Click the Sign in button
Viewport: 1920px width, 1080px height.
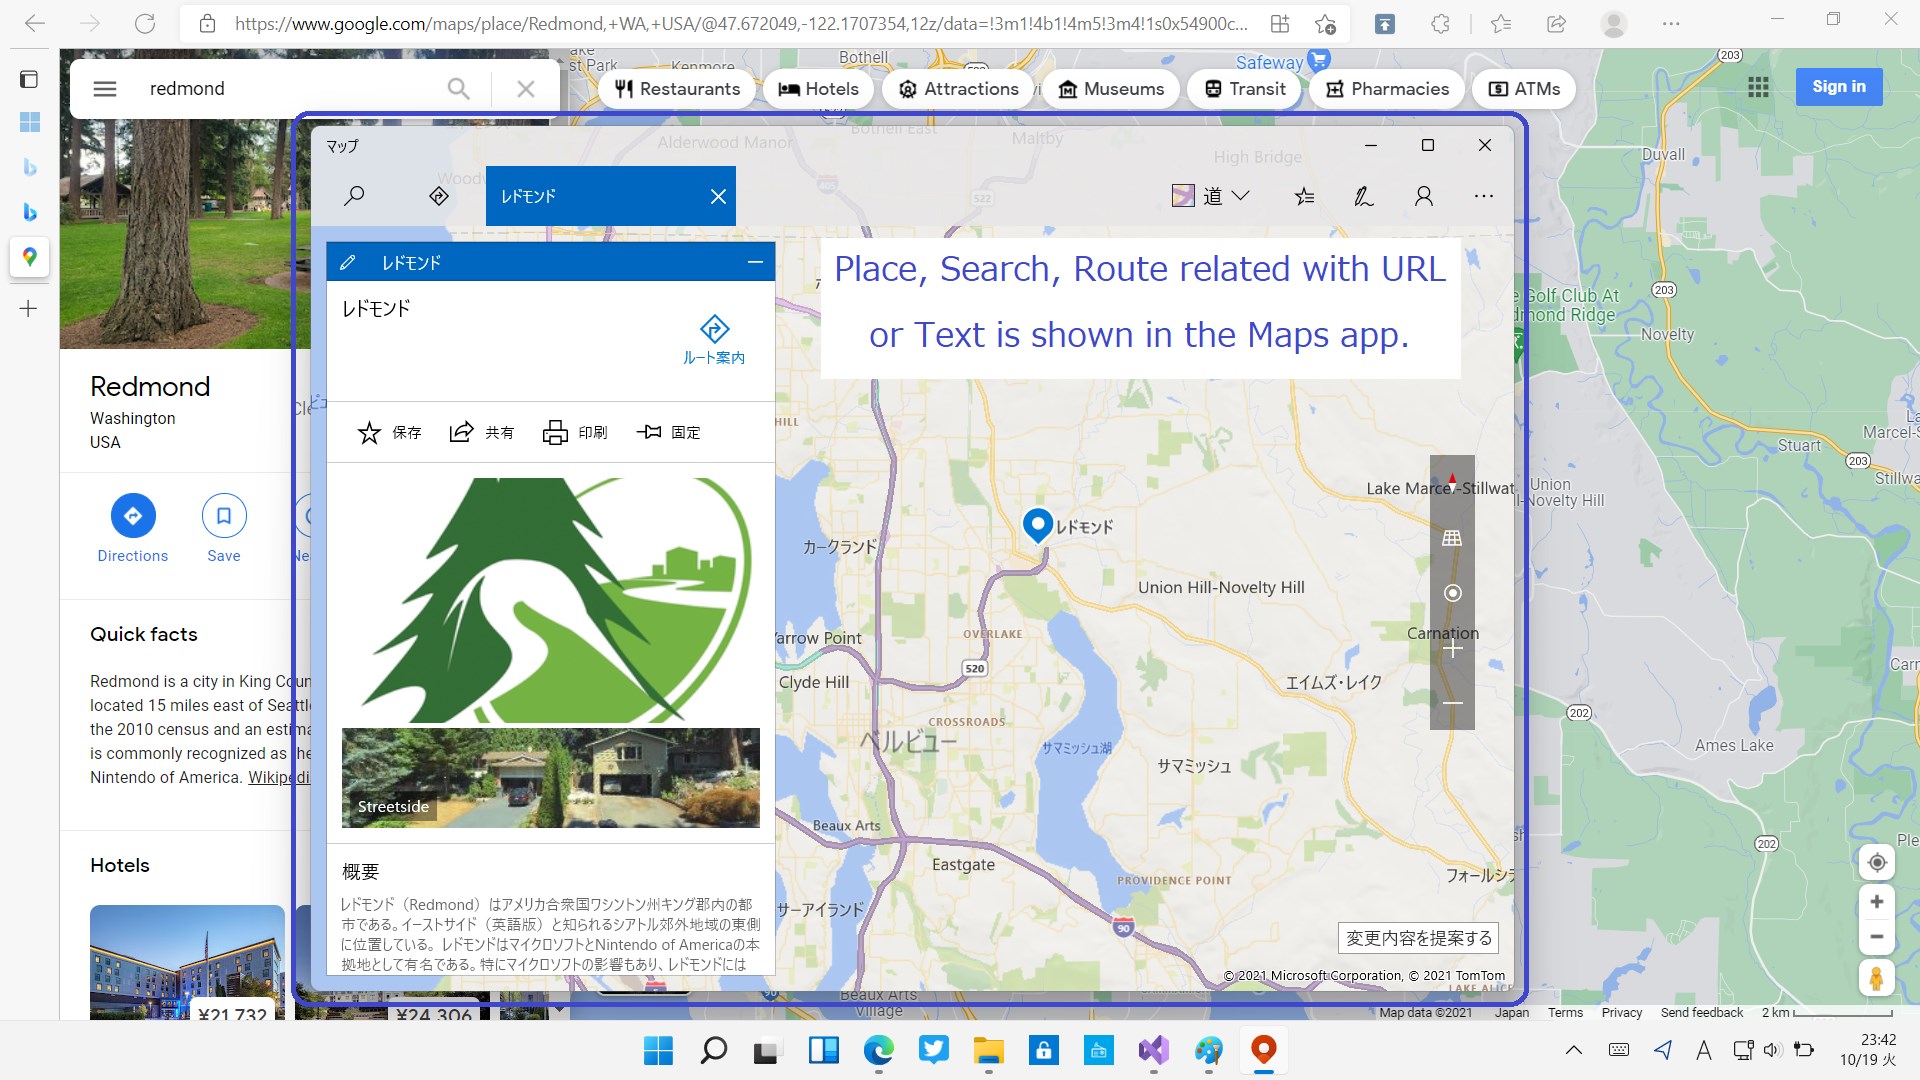click(1838, 87)
